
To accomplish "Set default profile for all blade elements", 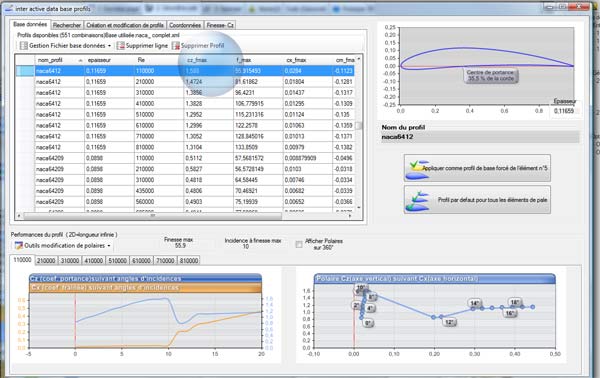I will click(x=477, y=200).
